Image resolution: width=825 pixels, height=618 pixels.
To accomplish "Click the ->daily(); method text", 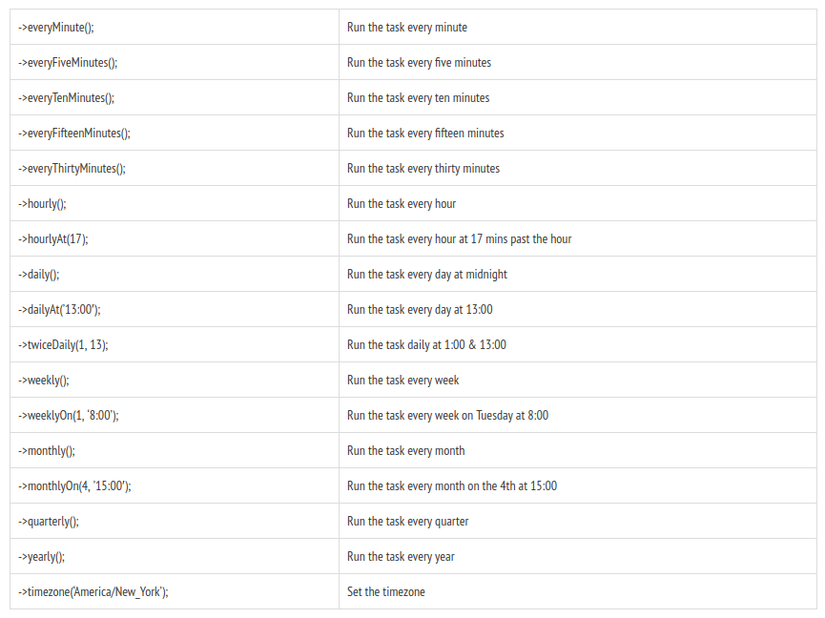I will point(39,274).
